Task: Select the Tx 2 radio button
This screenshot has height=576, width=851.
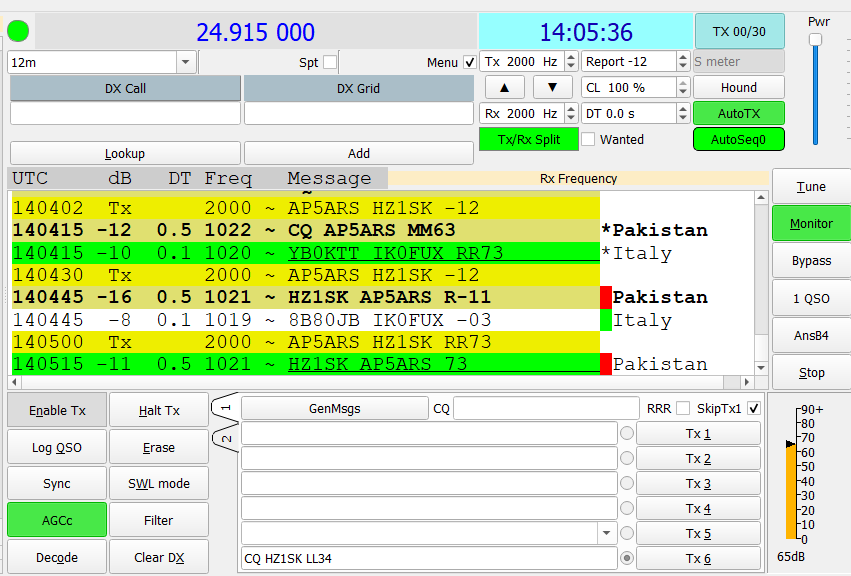Action: tap(627, 458)
